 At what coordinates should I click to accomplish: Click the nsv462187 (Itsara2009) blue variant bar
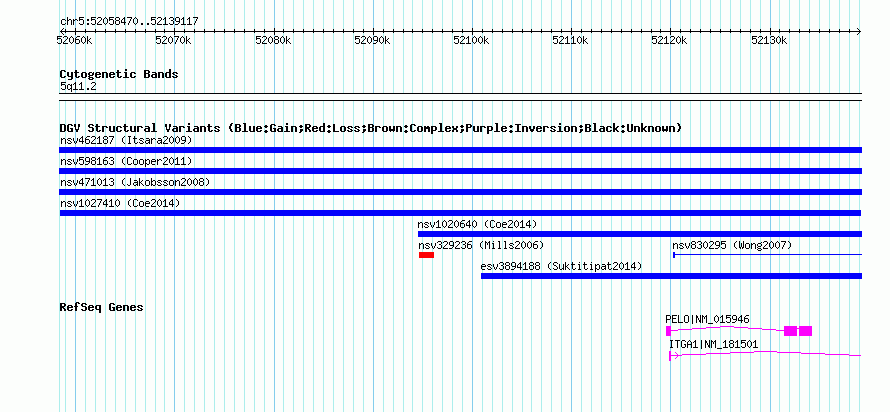pyautogui.click(x=460, y=150)
